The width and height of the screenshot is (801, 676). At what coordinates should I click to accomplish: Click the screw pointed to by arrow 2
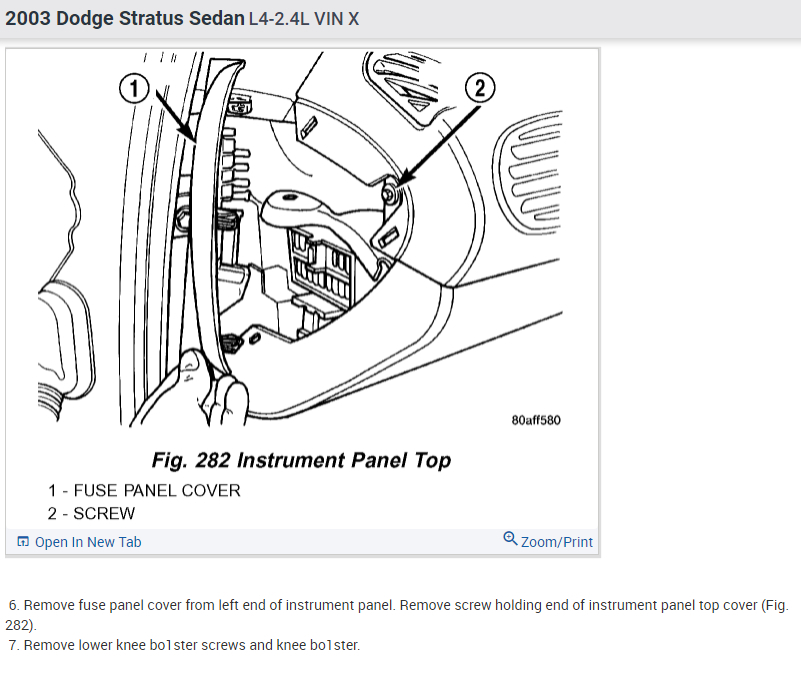pos(390,193)
